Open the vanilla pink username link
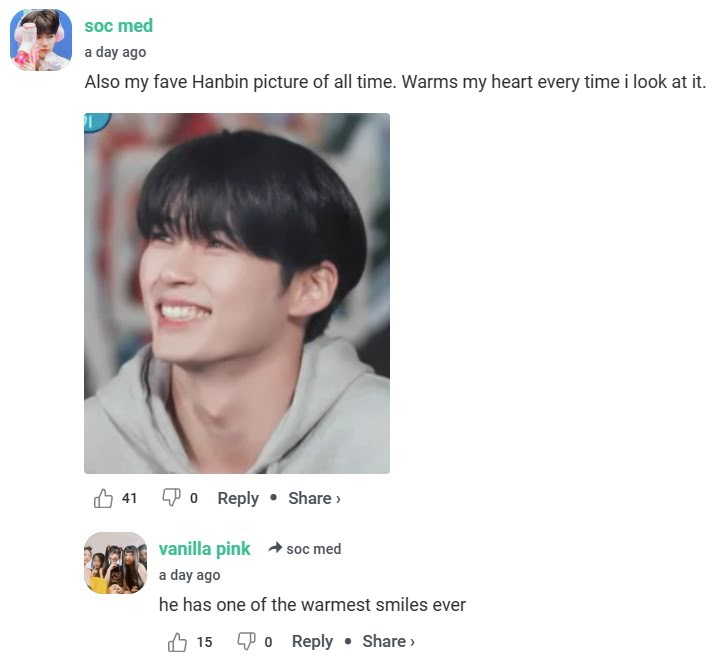 tap(205, 549)
